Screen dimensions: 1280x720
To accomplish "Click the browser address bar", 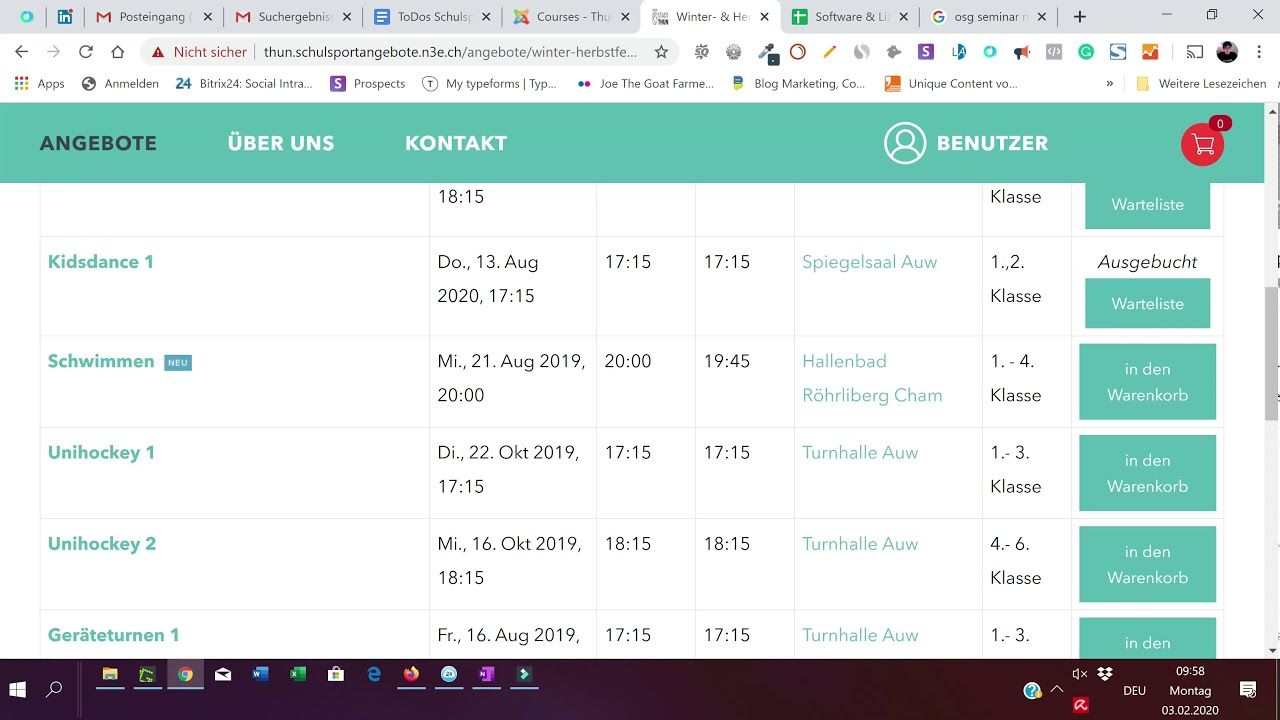I will tap(450, 52).
